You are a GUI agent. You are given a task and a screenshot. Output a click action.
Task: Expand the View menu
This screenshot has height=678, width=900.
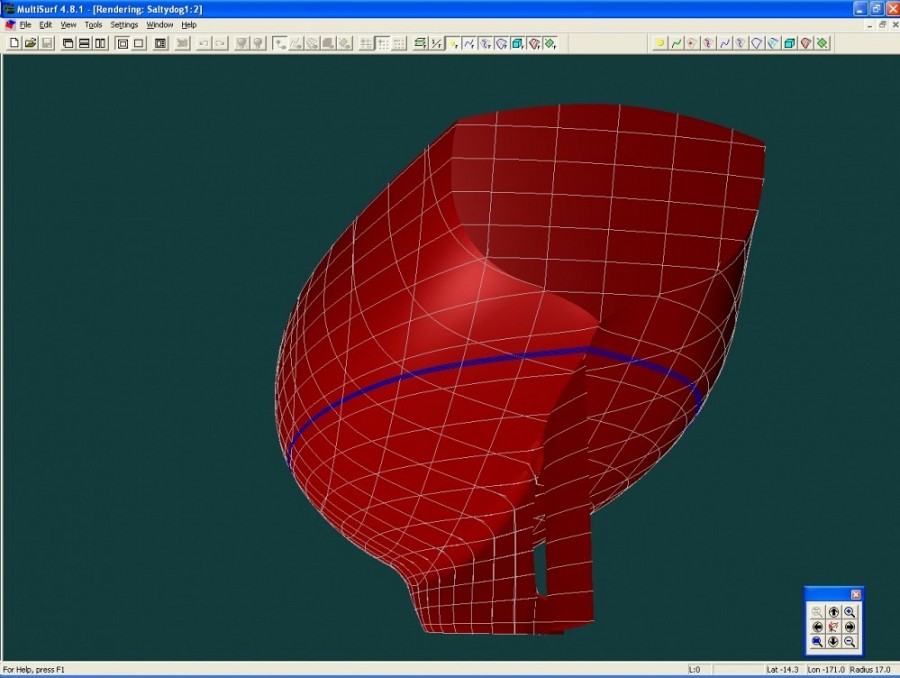68,24
